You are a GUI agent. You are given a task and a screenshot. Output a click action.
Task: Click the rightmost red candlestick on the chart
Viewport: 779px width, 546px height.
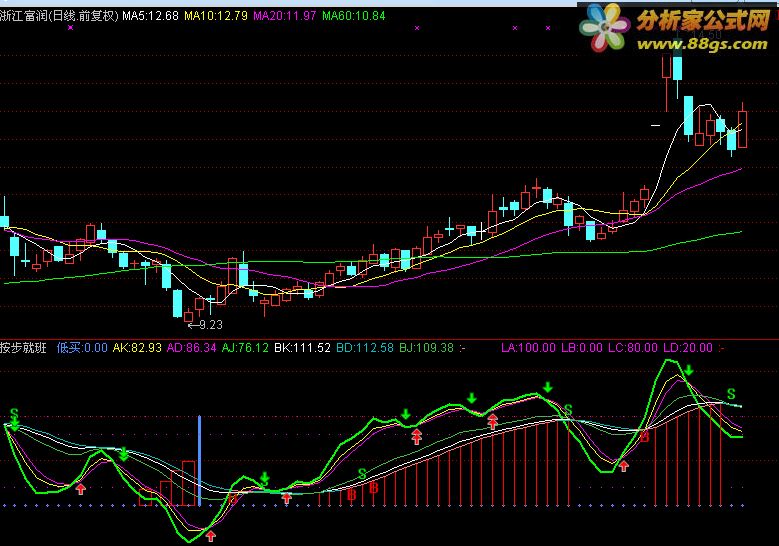742,127
